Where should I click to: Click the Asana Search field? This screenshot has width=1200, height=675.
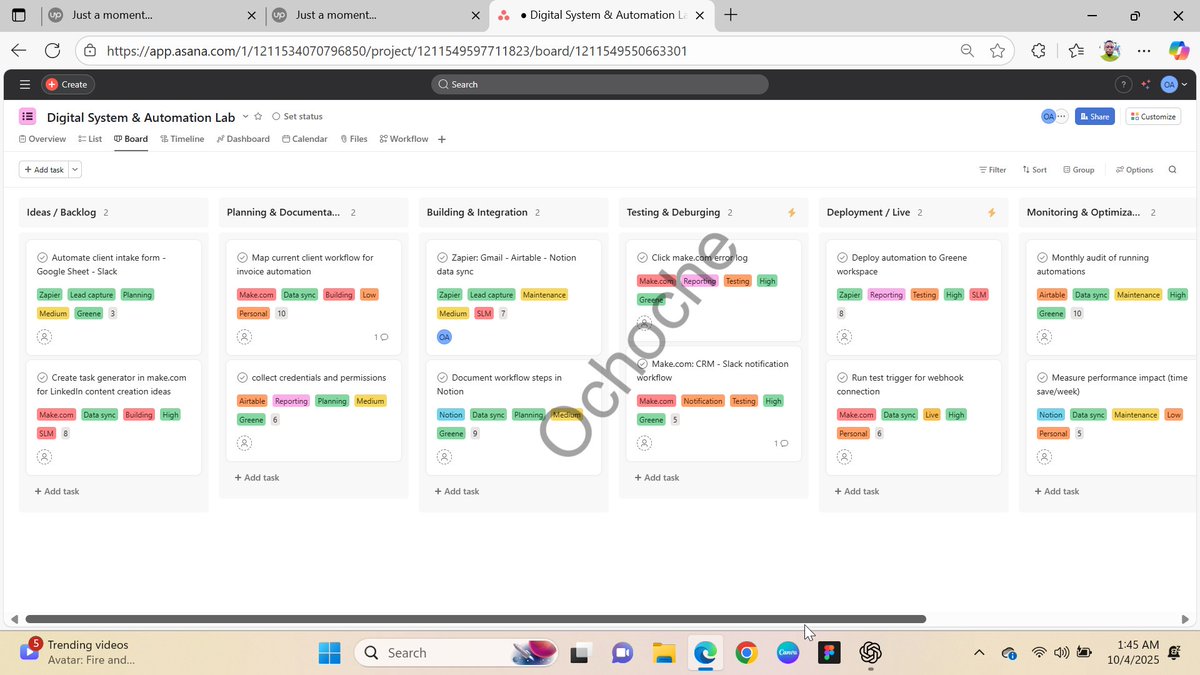tap(600, 85)
